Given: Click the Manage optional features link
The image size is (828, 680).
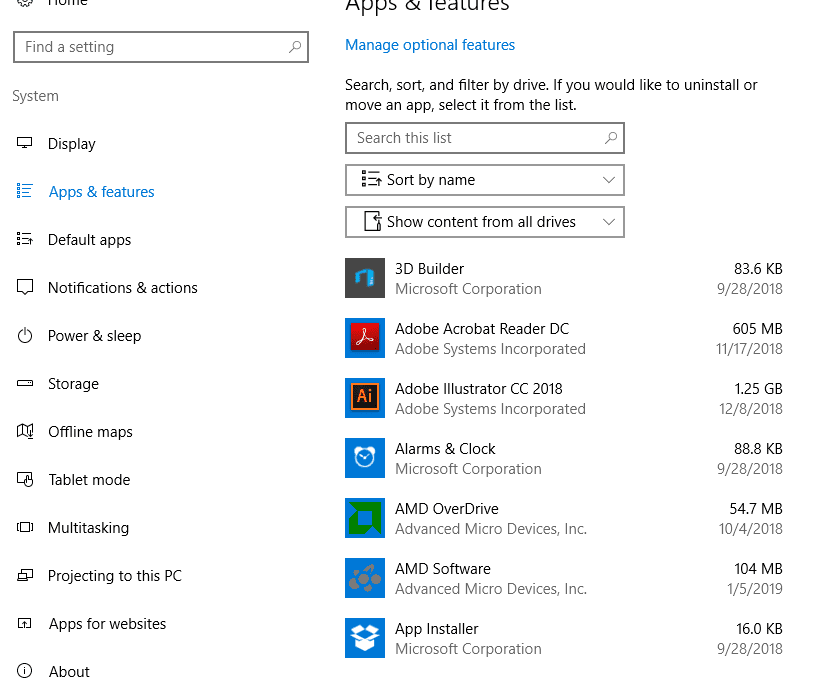Looking at the screenshot, I should [430, 45].
